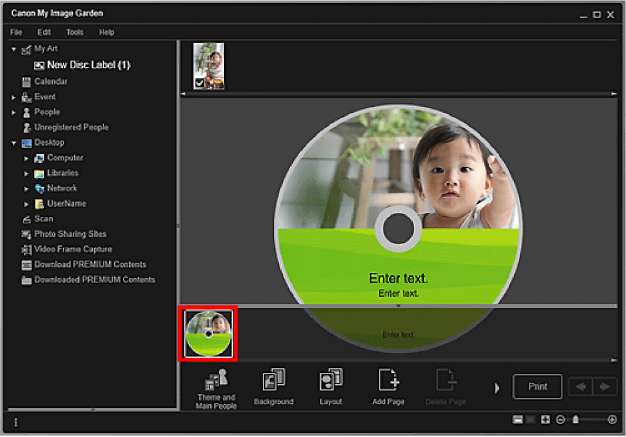Open Photo Sharing Sites
Viewport: 626px width, 437px height.
pos(70,234)
